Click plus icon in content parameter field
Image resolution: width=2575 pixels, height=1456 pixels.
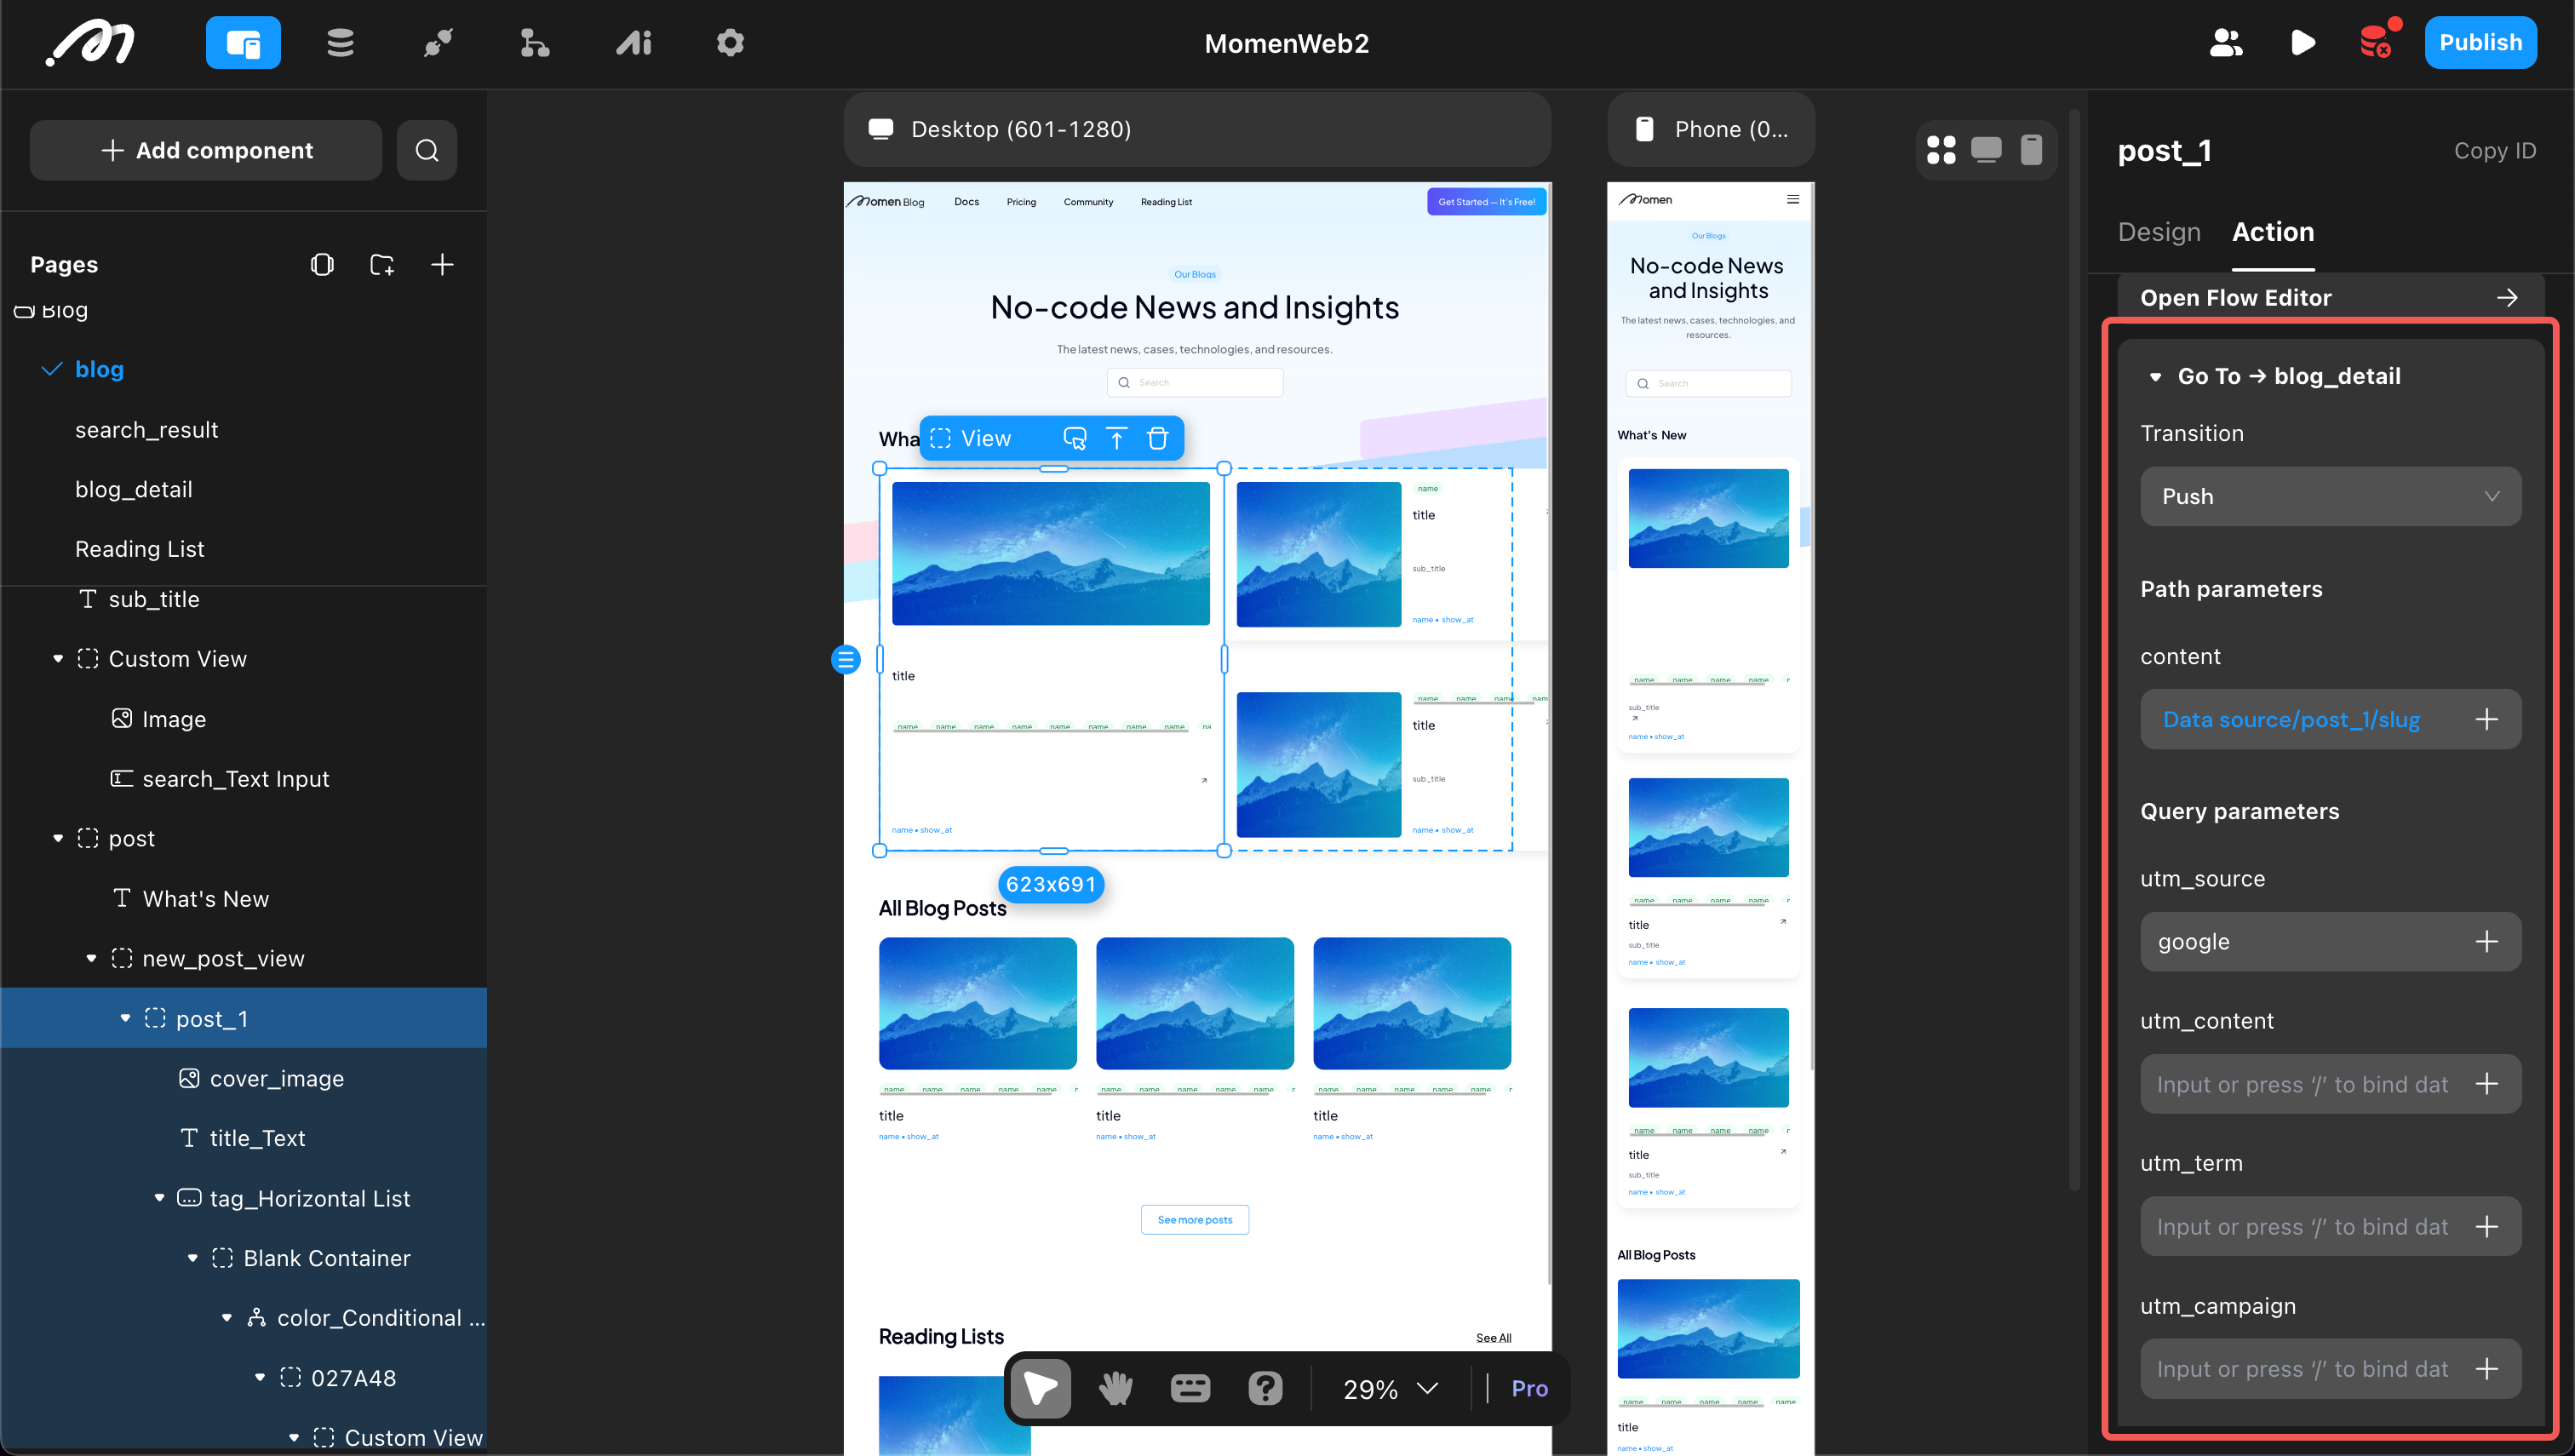pos(2487,720)
